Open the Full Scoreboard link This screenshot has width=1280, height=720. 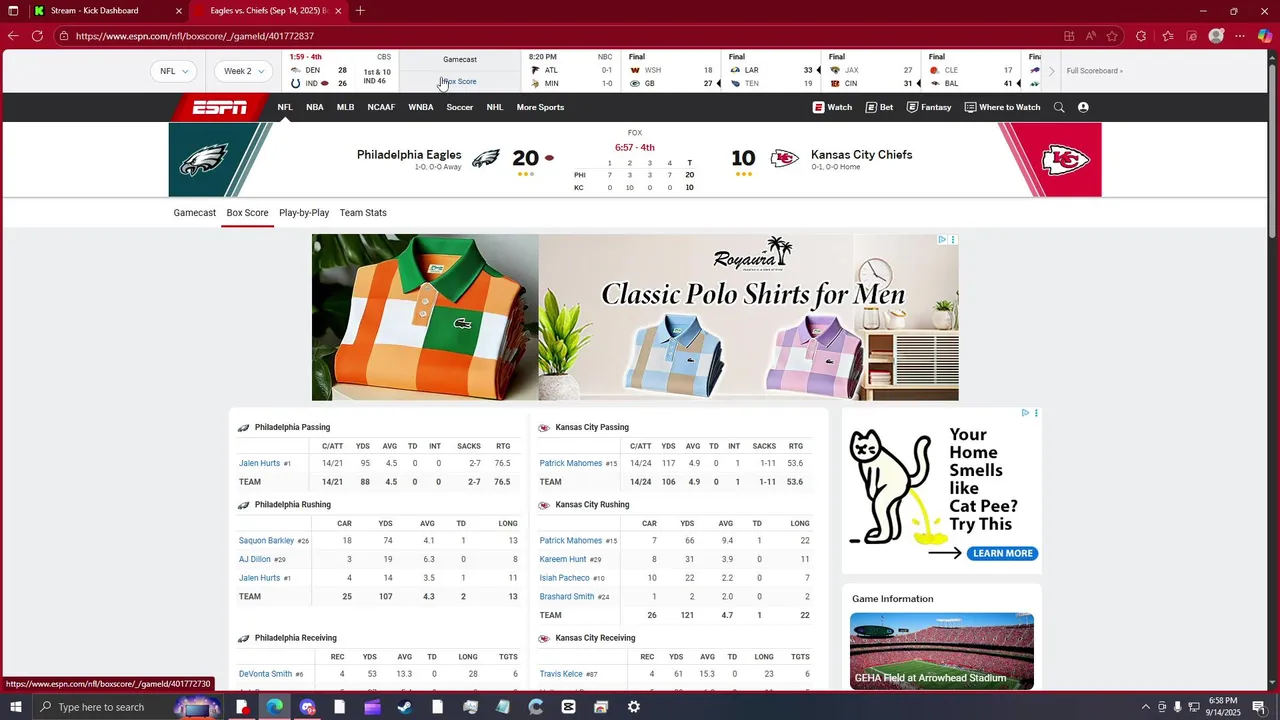[x=1094, y=71]
